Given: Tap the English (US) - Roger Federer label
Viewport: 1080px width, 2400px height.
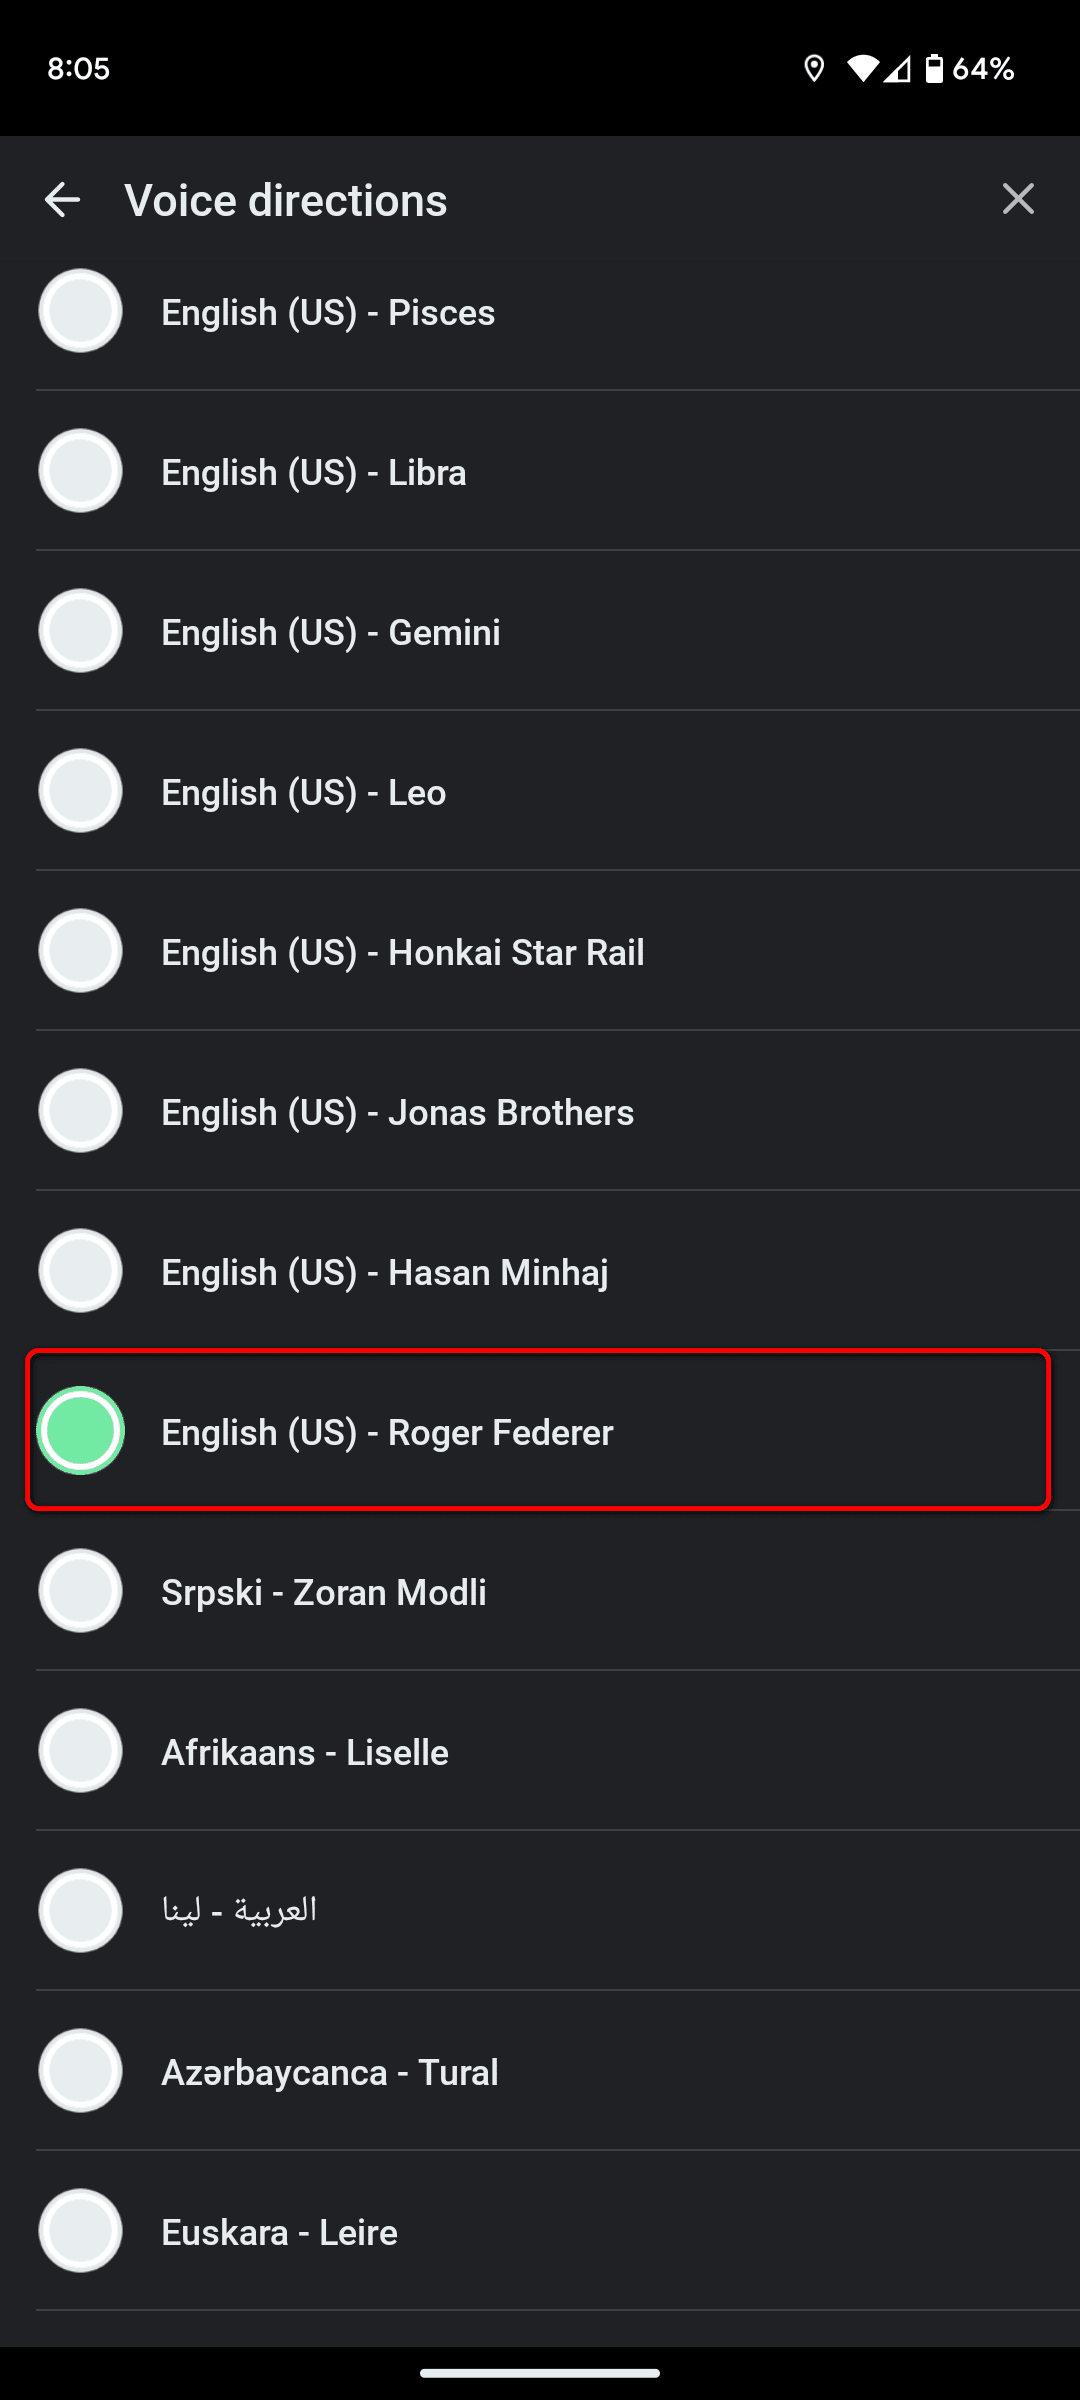Looking at the screenshot, I should [386, 1432].
